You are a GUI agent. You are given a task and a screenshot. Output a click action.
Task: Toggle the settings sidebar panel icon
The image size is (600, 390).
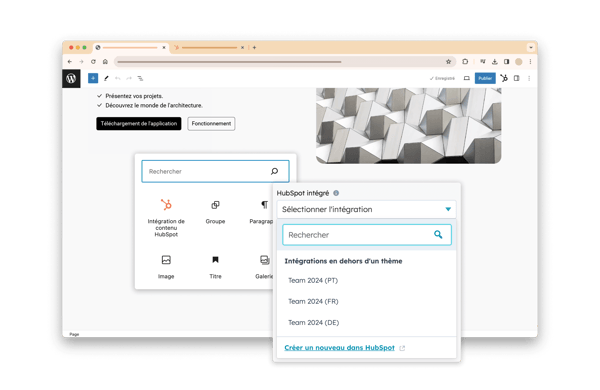coord(517,78)
